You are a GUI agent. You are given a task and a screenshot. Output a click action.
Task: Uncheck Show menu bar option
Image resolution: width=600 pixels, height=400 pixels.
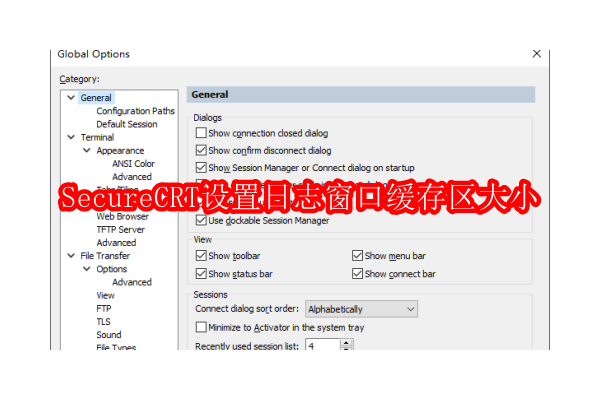[357, 255]
